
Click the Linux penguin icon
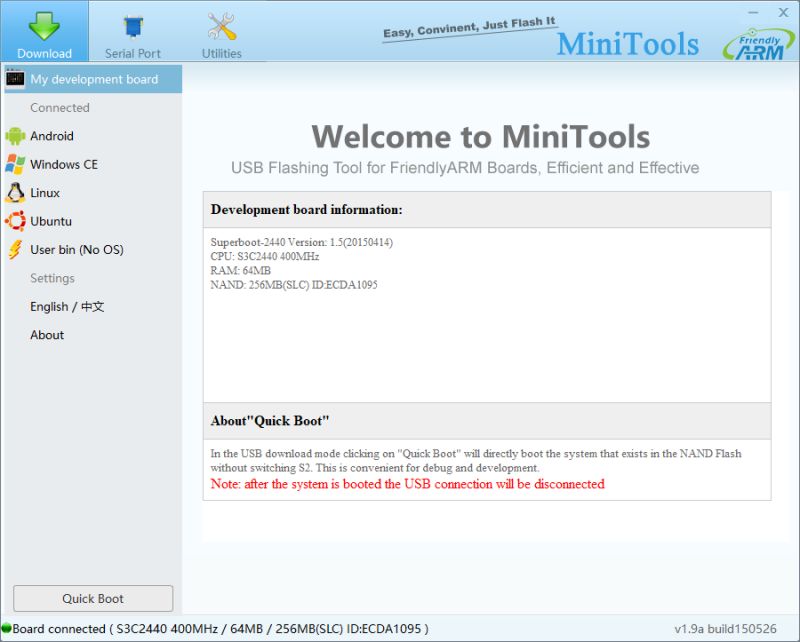pyautogui.click(x=15, y=193)
